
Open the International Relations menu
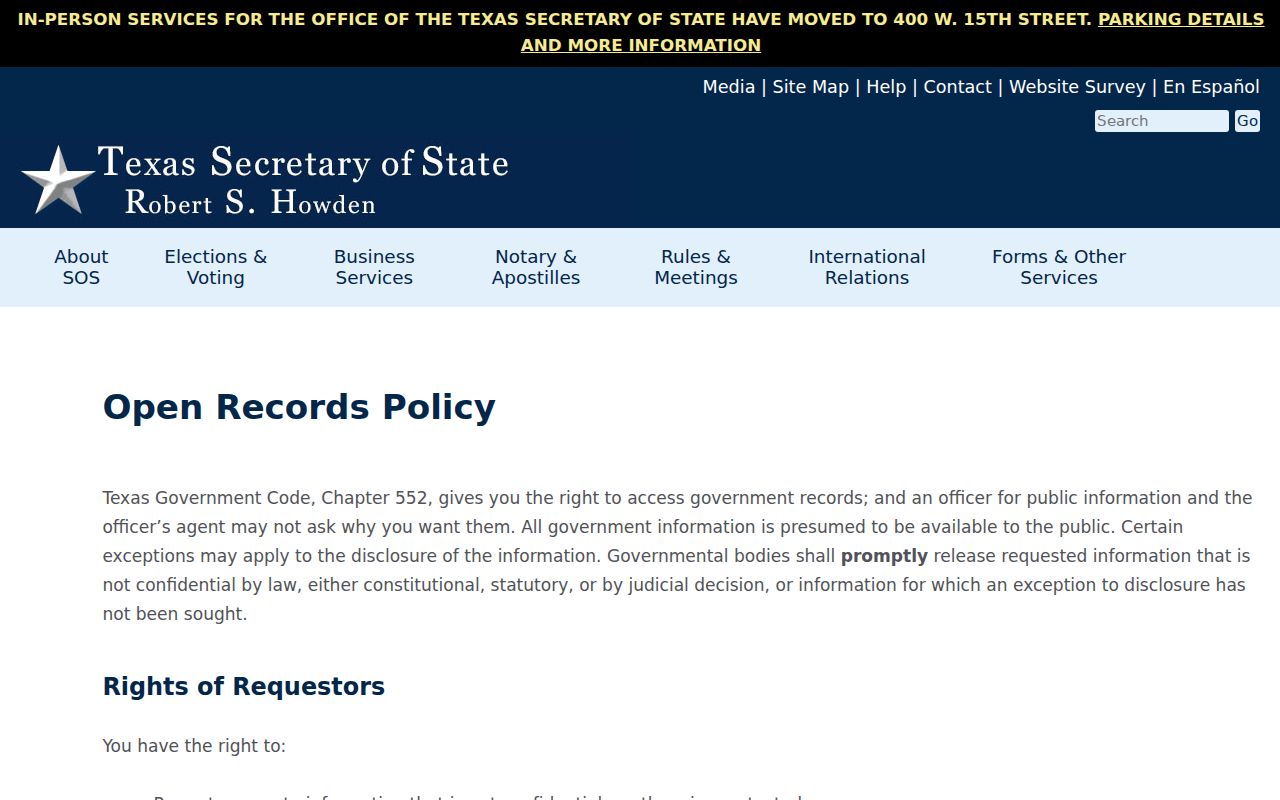click(x=867, y=267)
